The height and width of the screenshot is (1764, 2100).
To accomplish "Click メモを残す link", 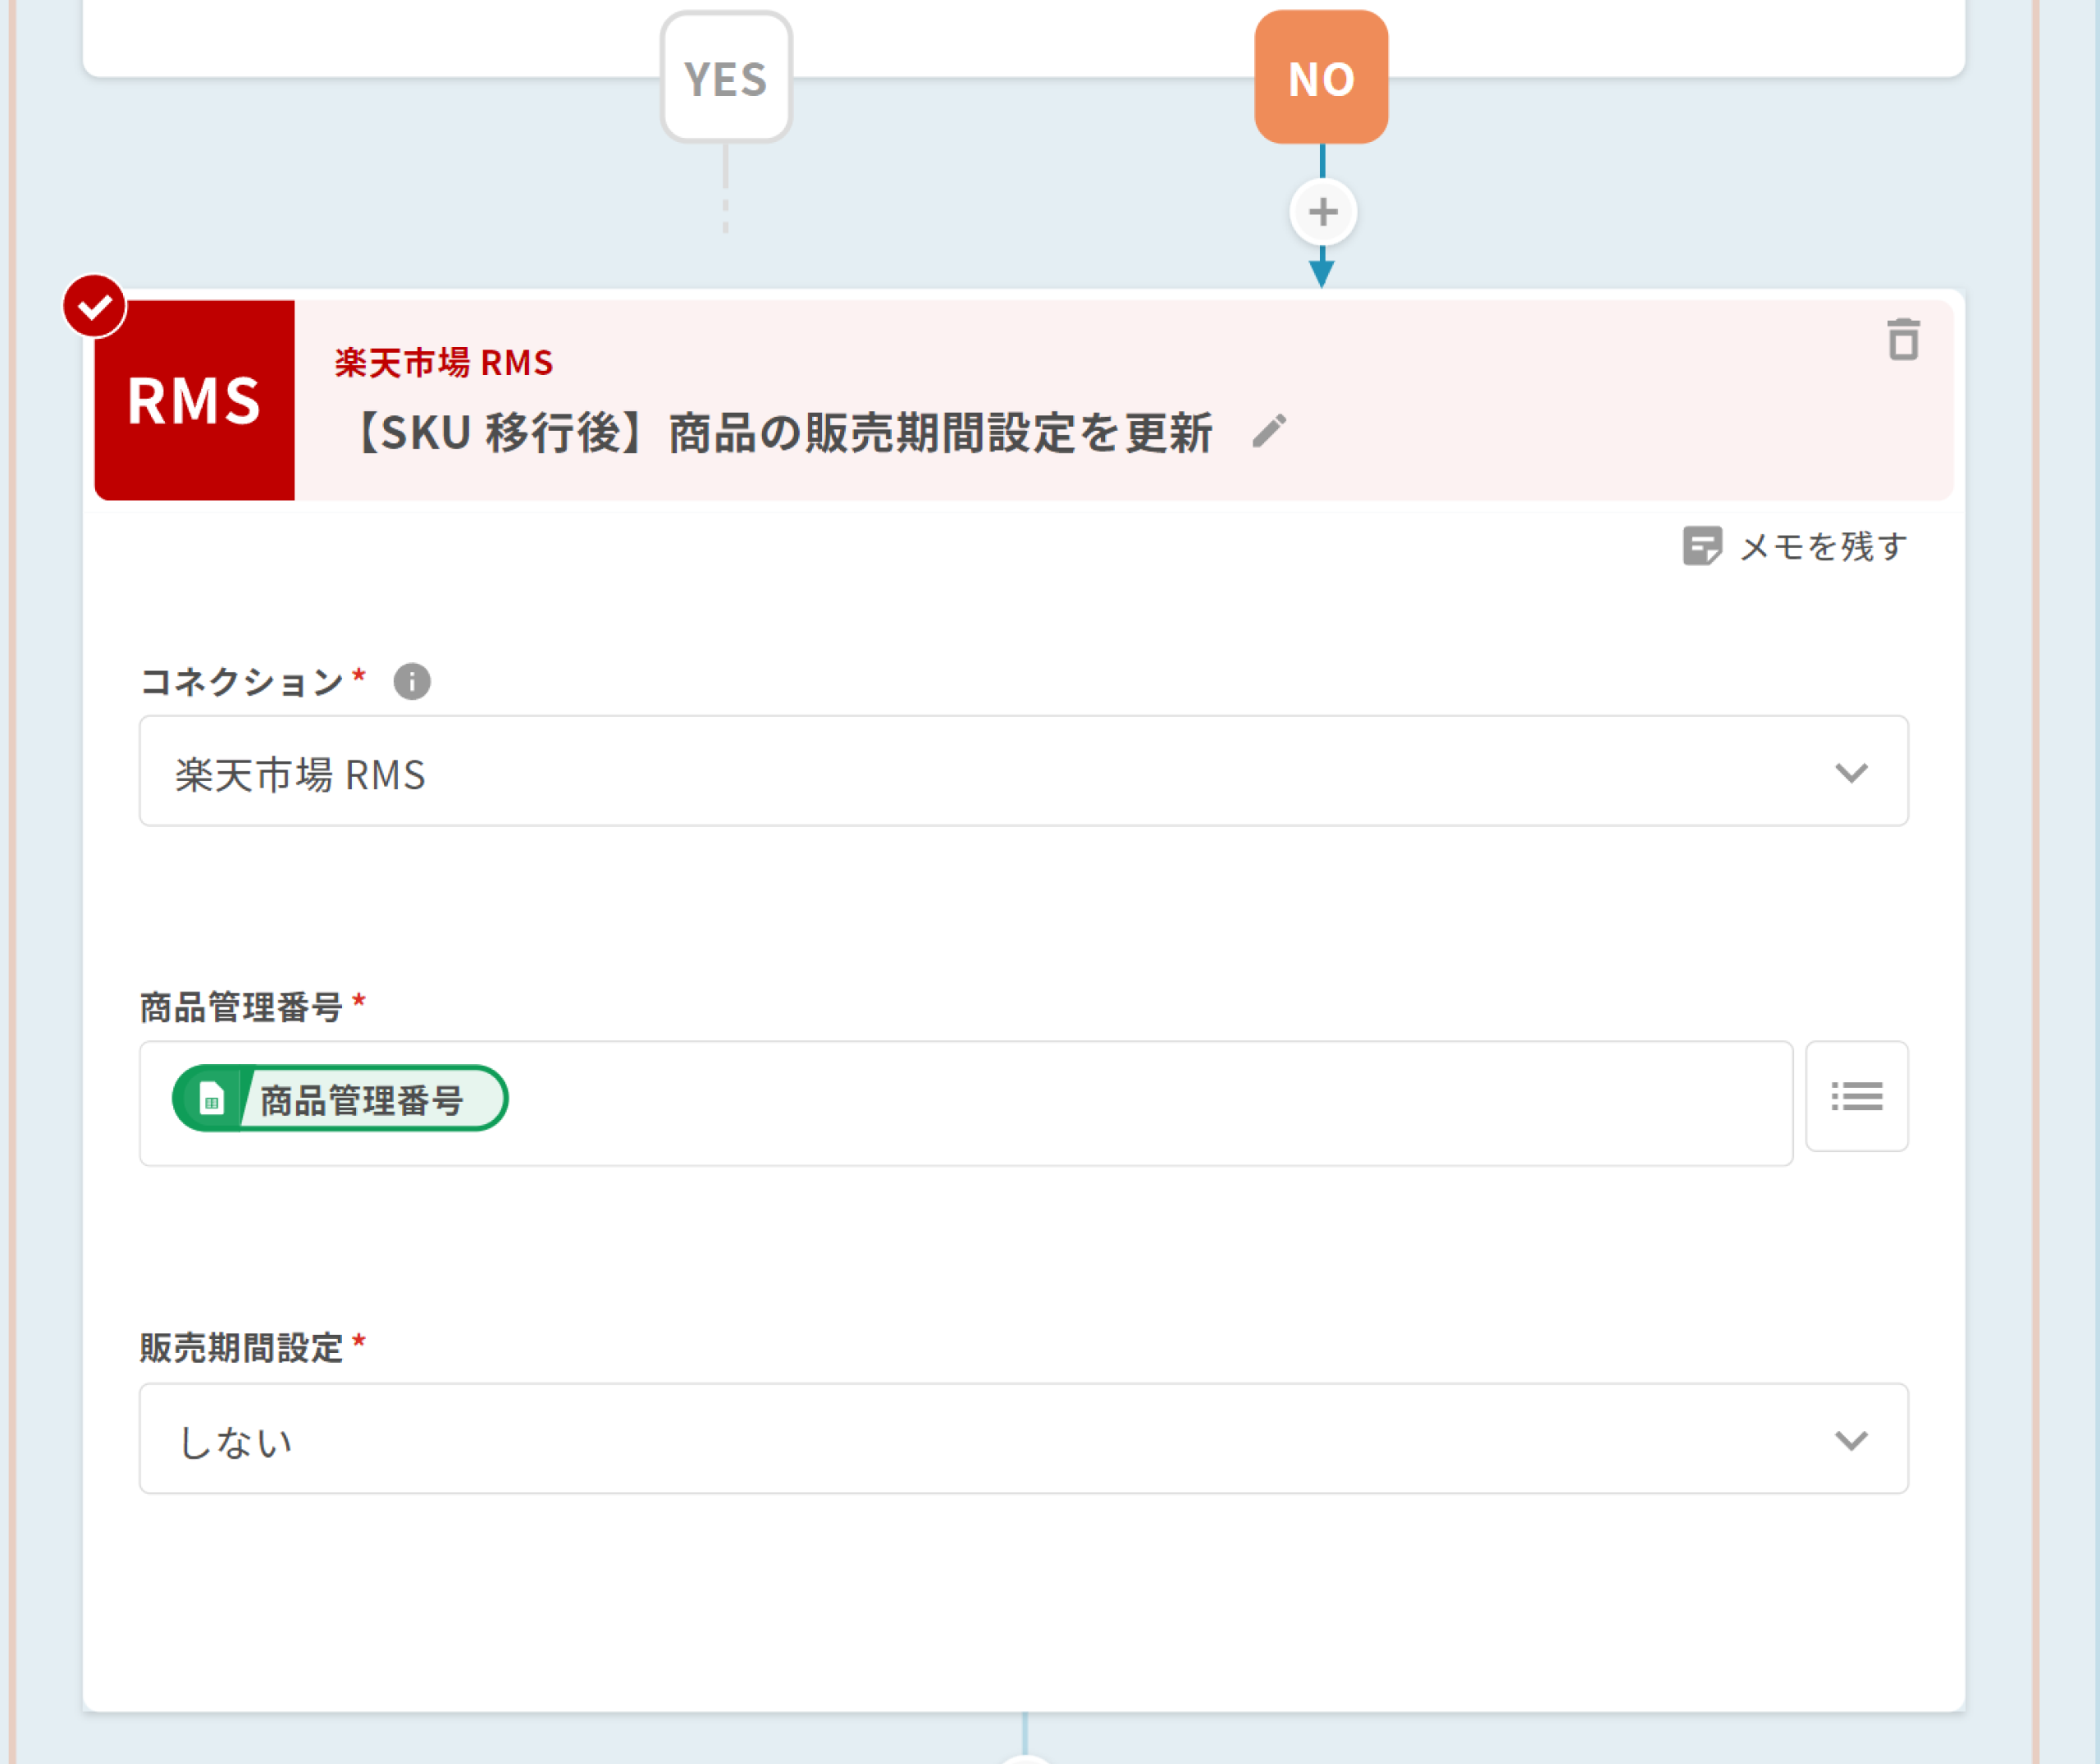I will (x=1822, y=547).
